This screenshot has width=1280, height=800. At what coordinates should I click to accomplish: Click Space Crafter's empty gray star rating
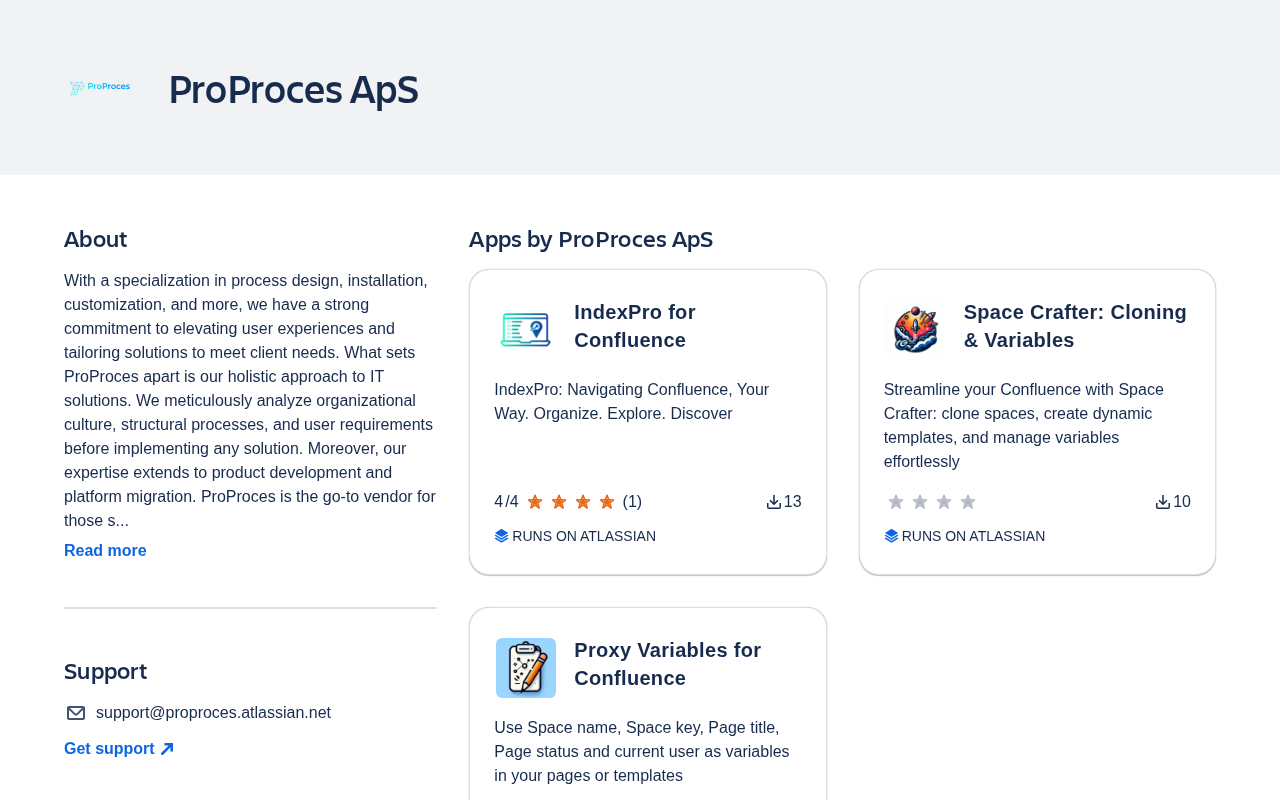pos(931,502)
